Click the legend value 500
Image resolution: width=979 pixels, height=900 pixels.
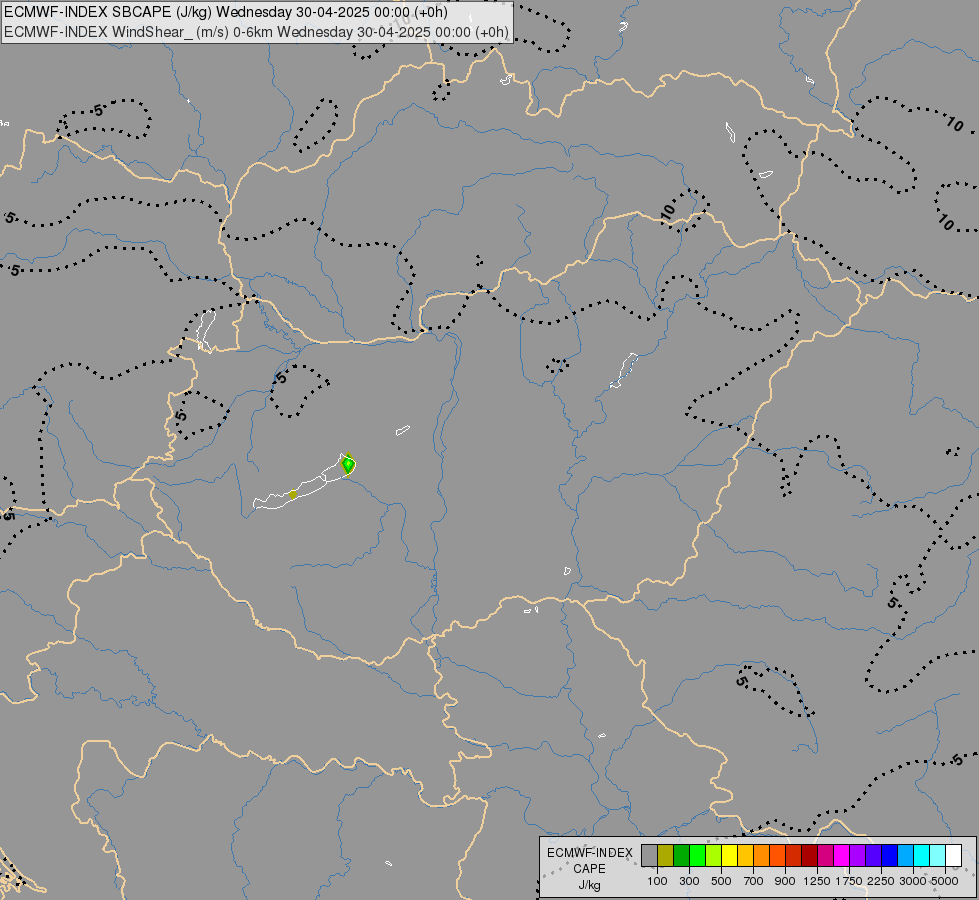click(x=721, y=881)
